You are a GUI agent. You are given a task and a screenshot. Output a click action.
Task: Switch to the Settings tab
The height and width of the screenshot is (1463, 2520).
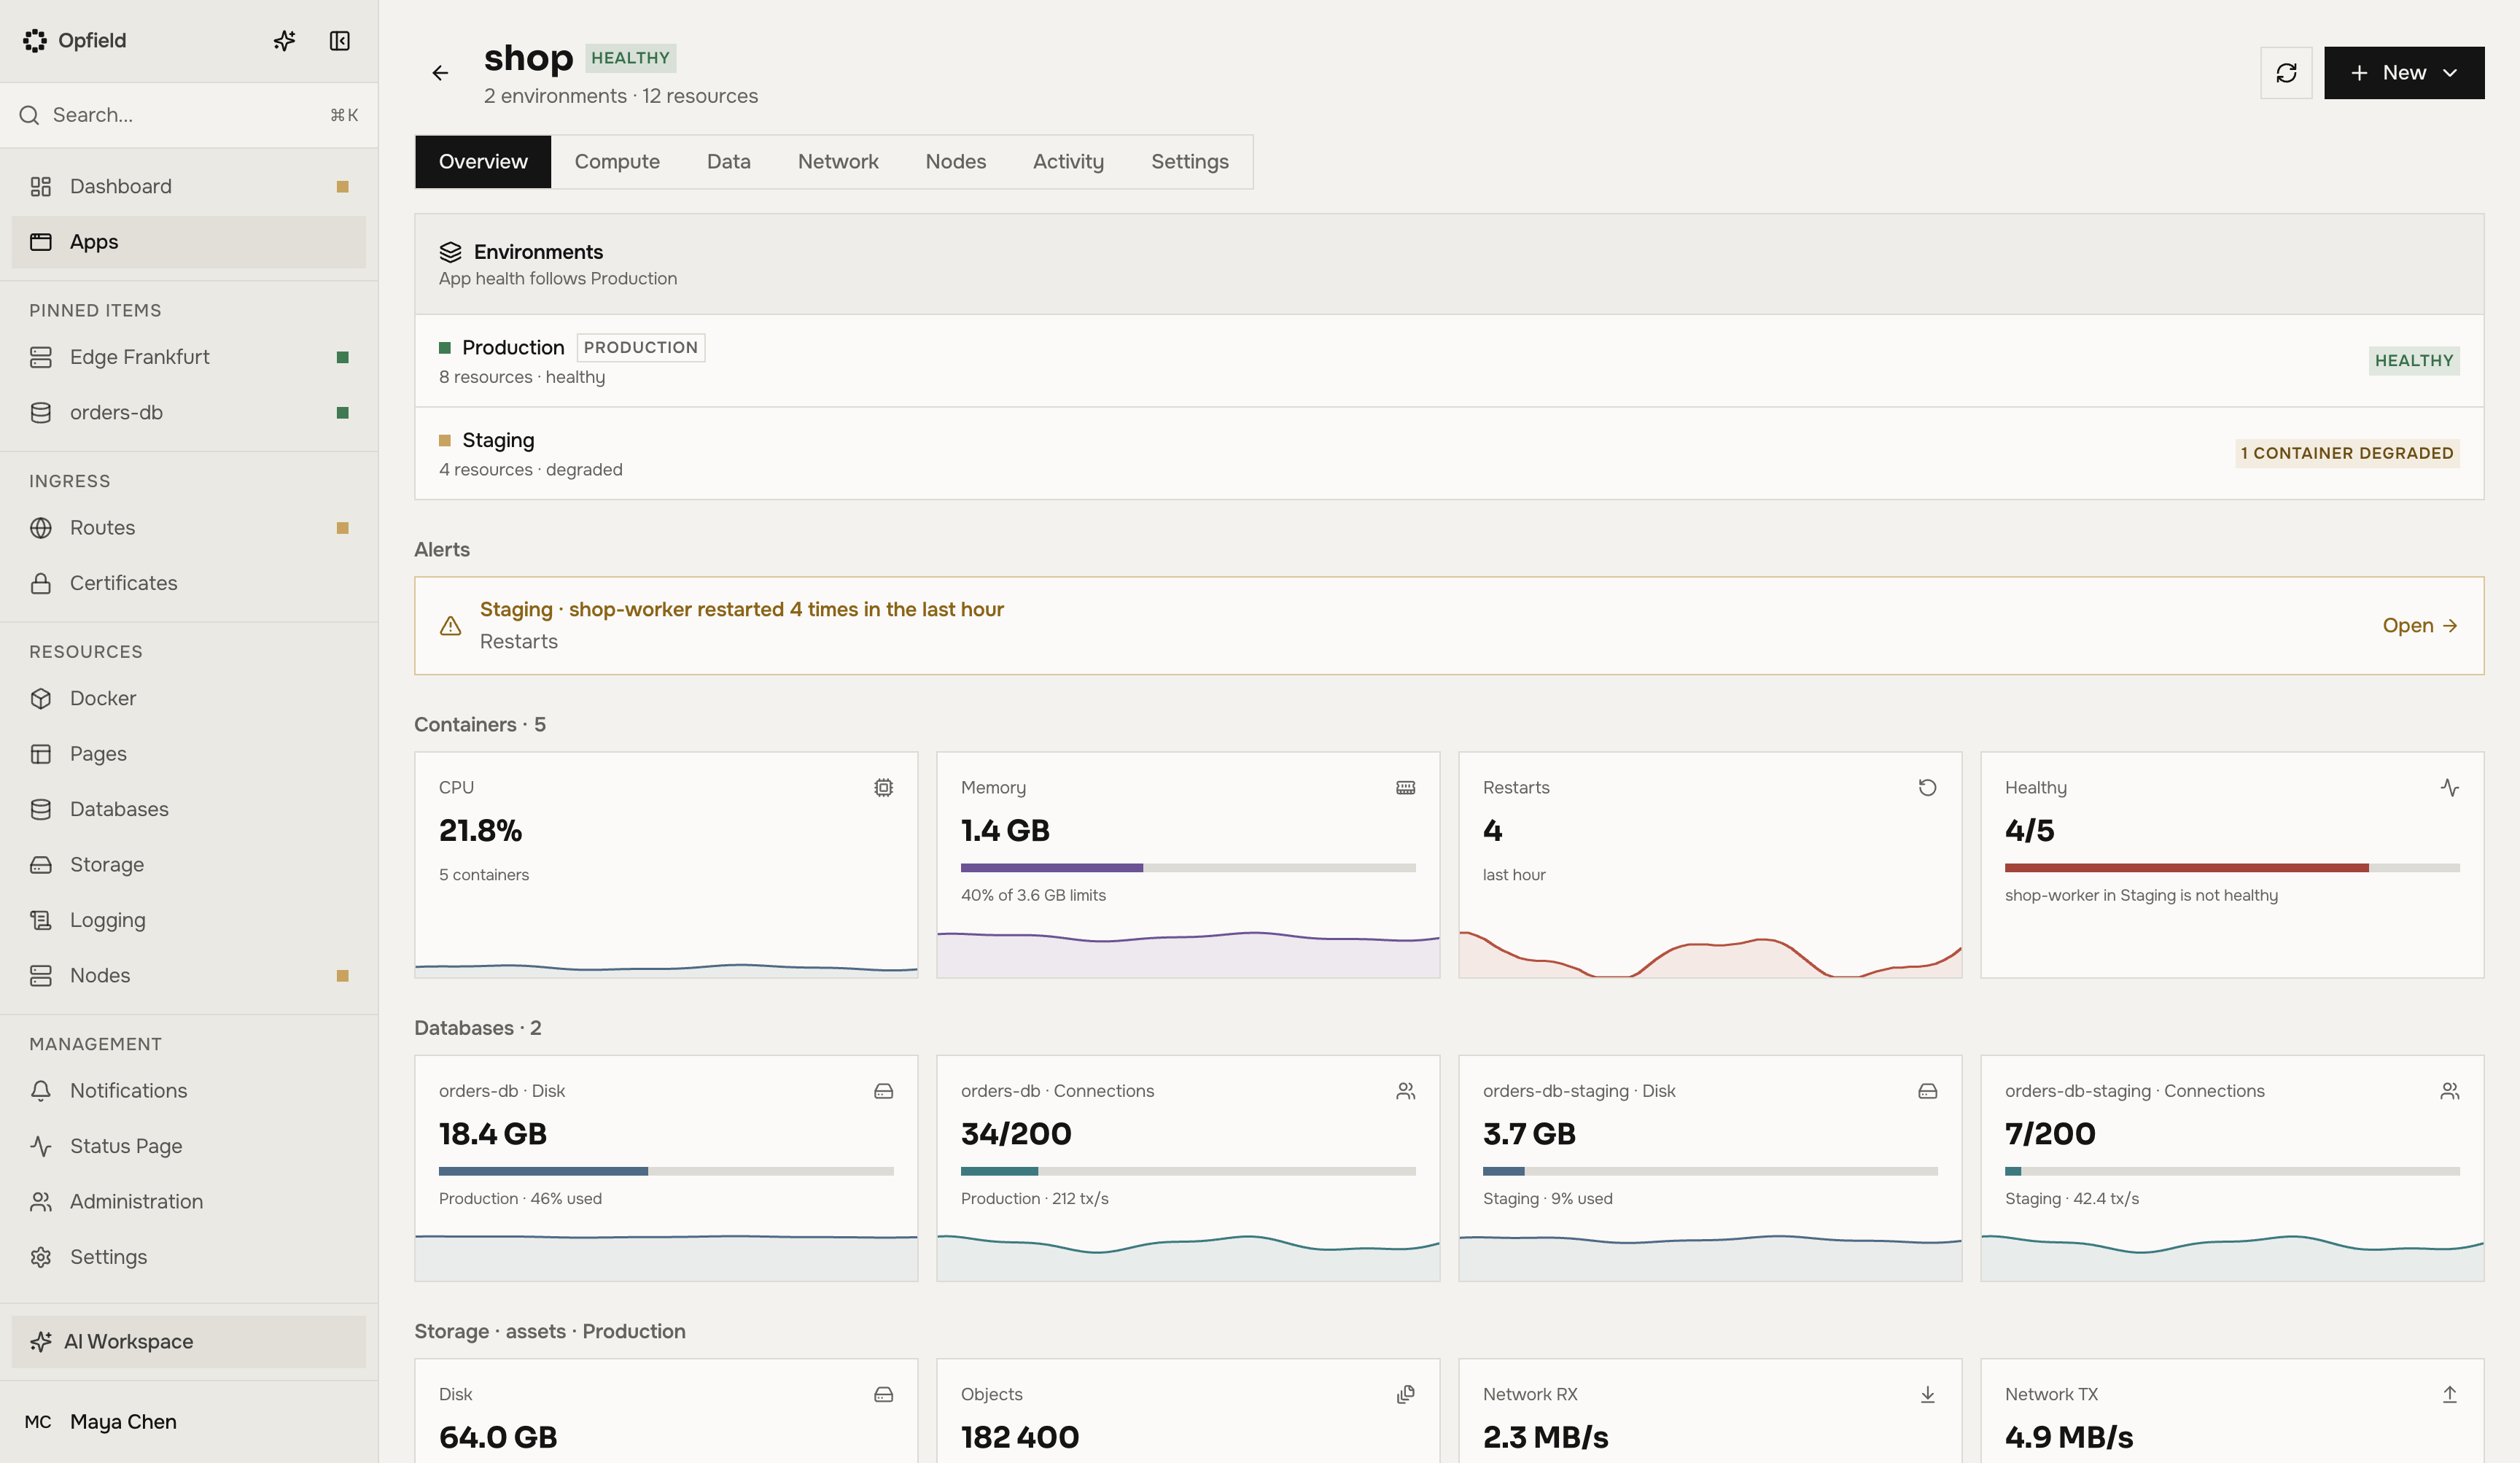(x=1189, y=162)
